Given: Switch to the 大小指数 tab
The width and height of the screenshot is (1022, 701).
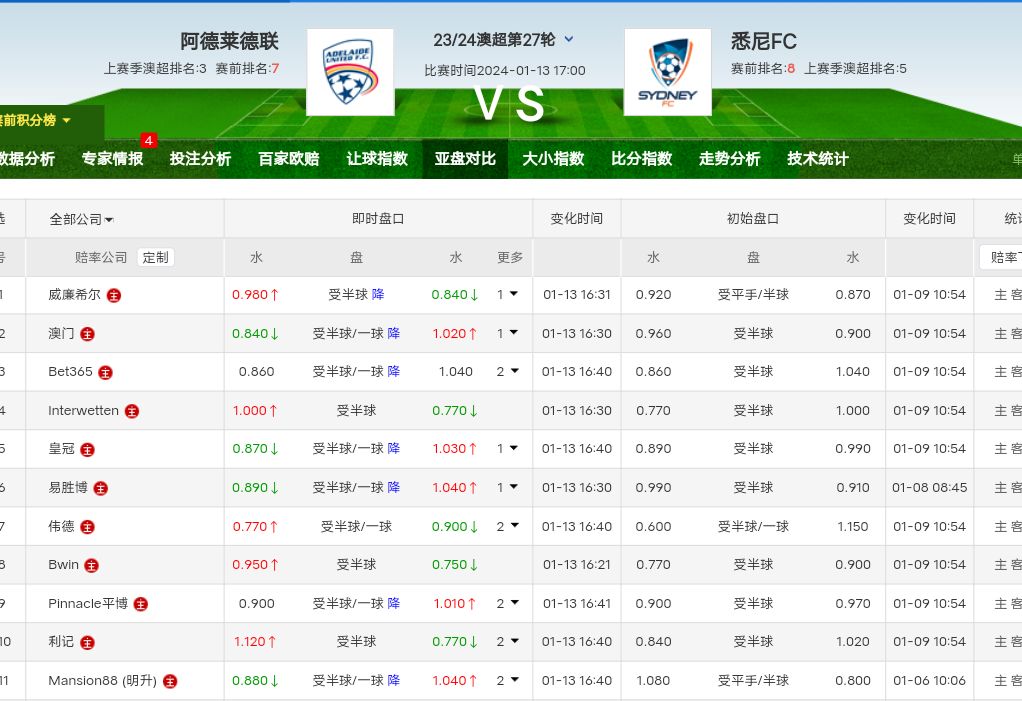Looking at the screenshot, I should [553, 159].
